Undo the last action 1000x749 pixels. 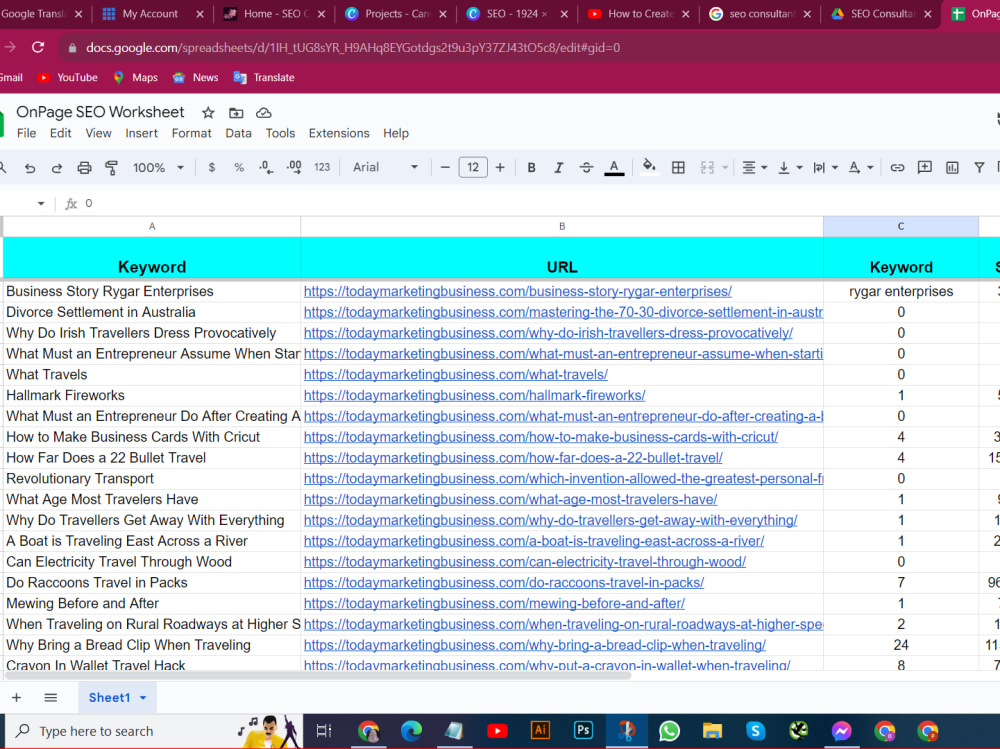tap(30, 168)
